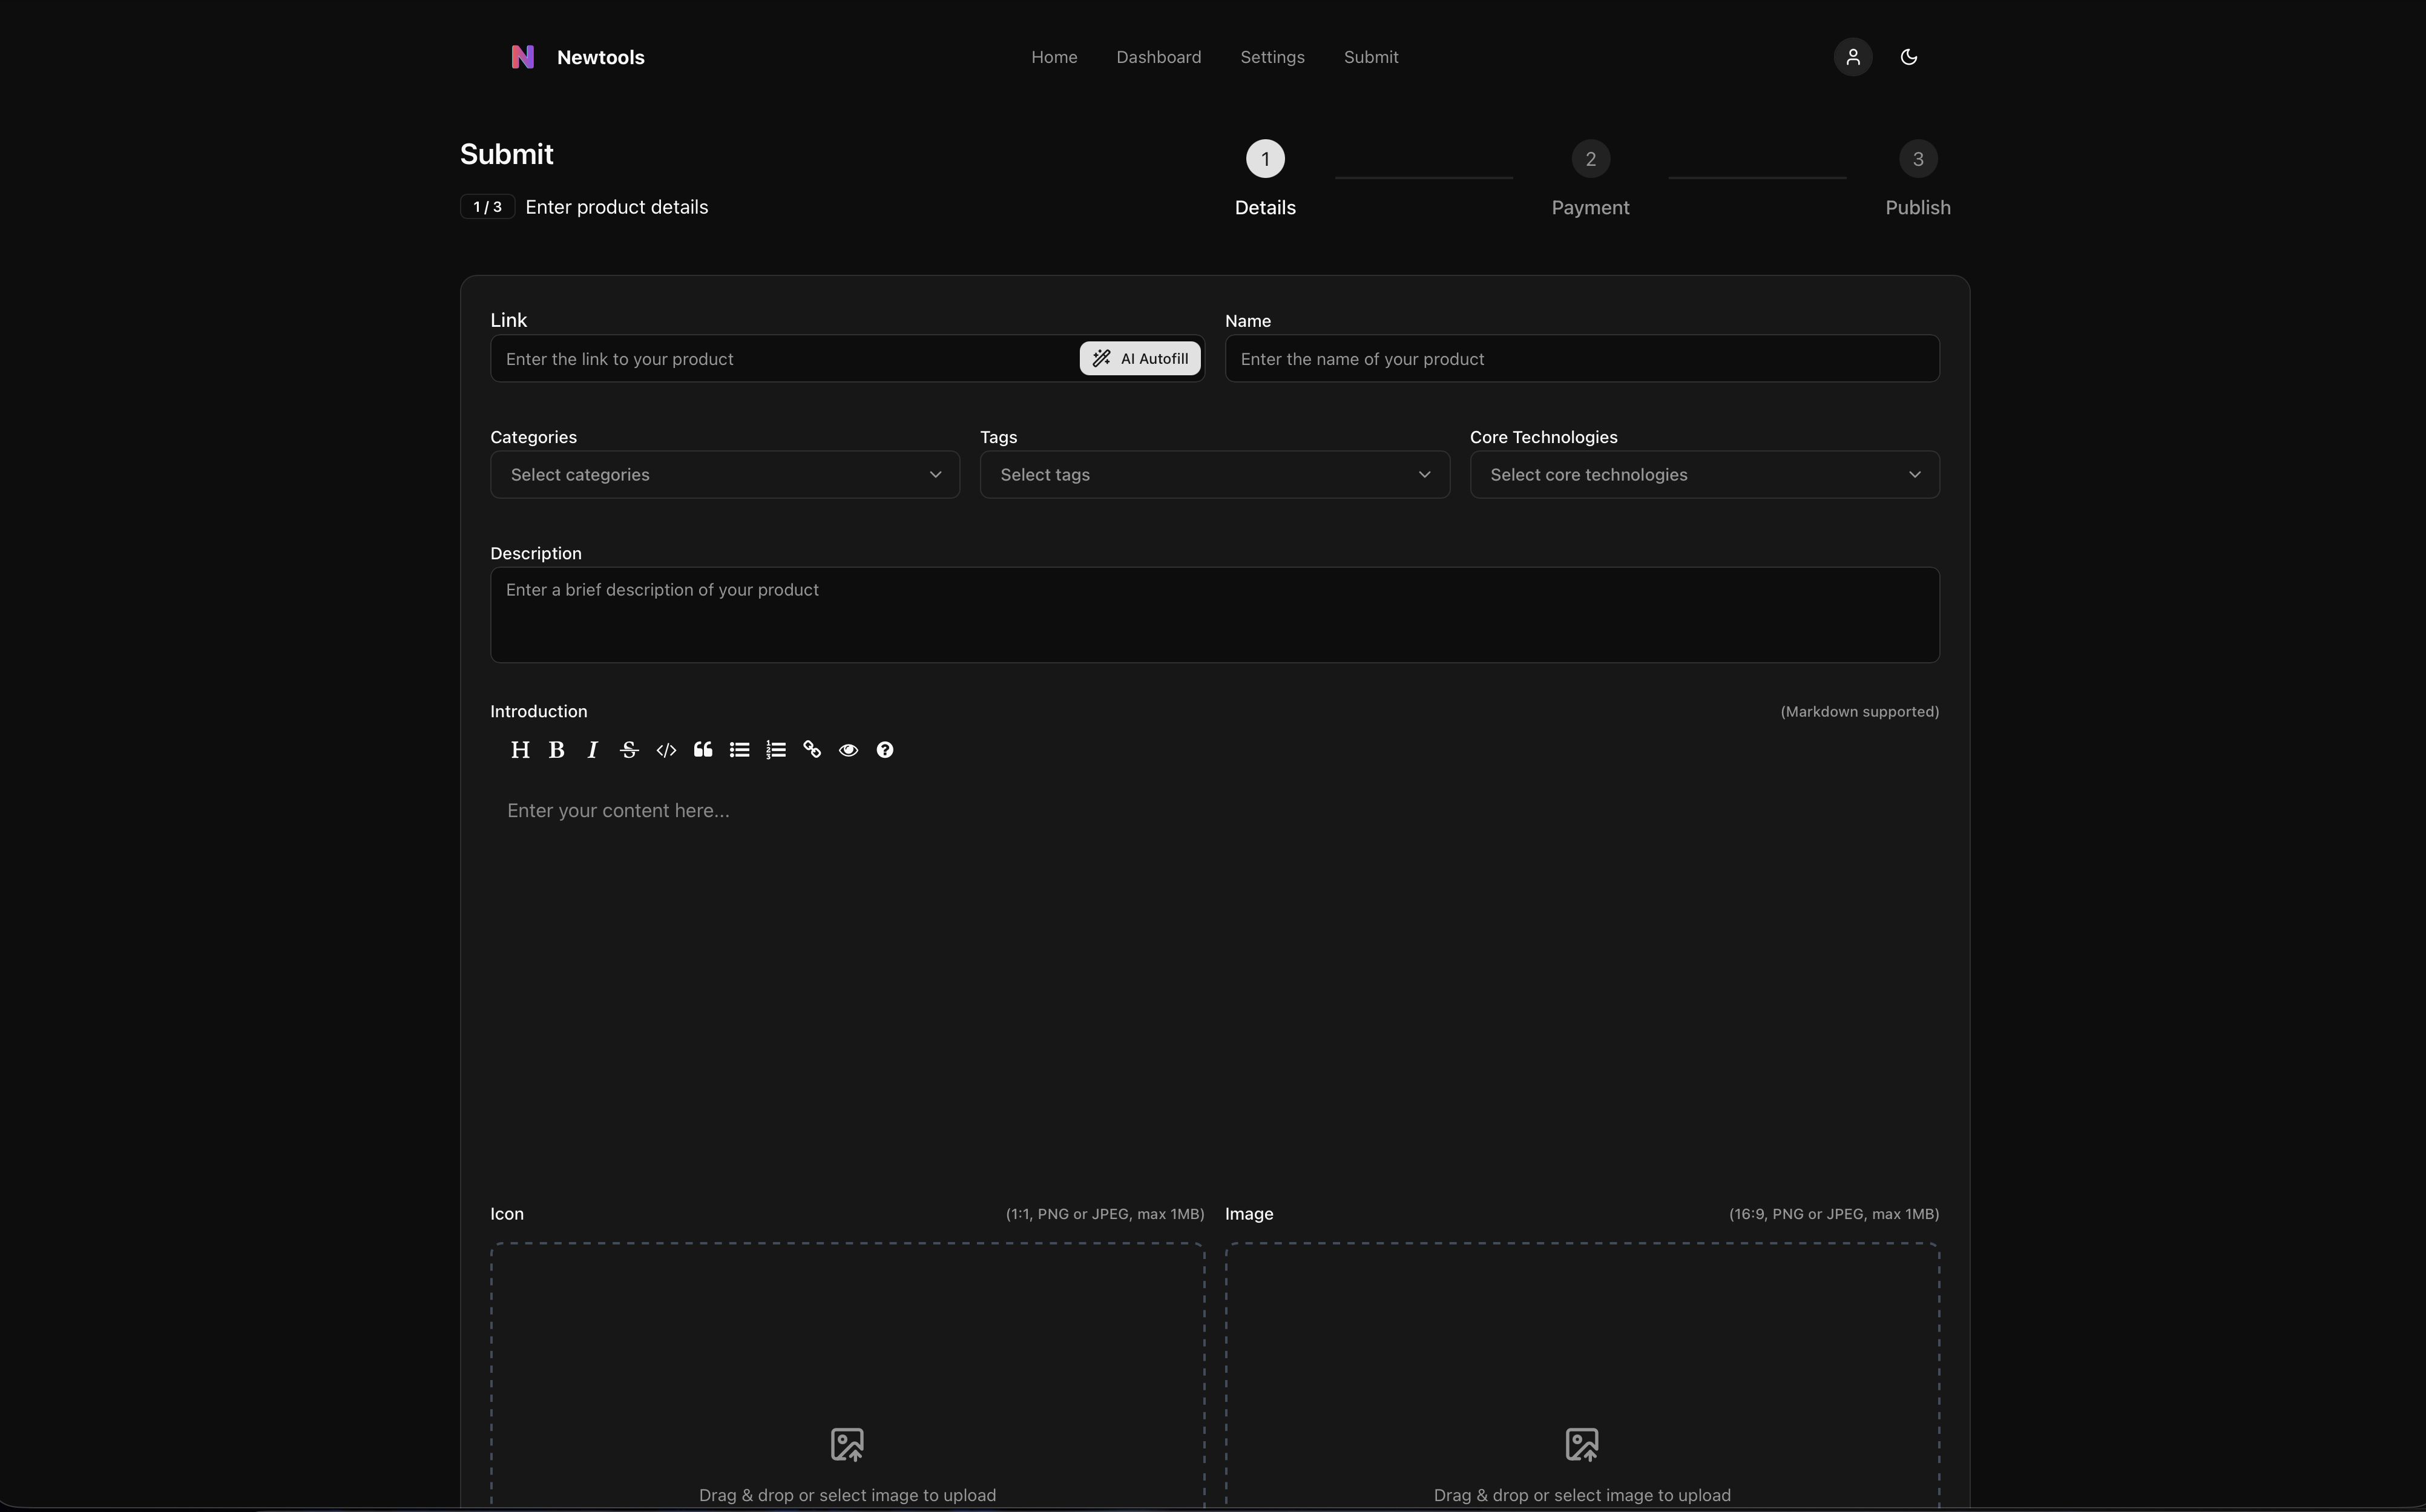Run AI Autofill for the product link

[1139, 358]
